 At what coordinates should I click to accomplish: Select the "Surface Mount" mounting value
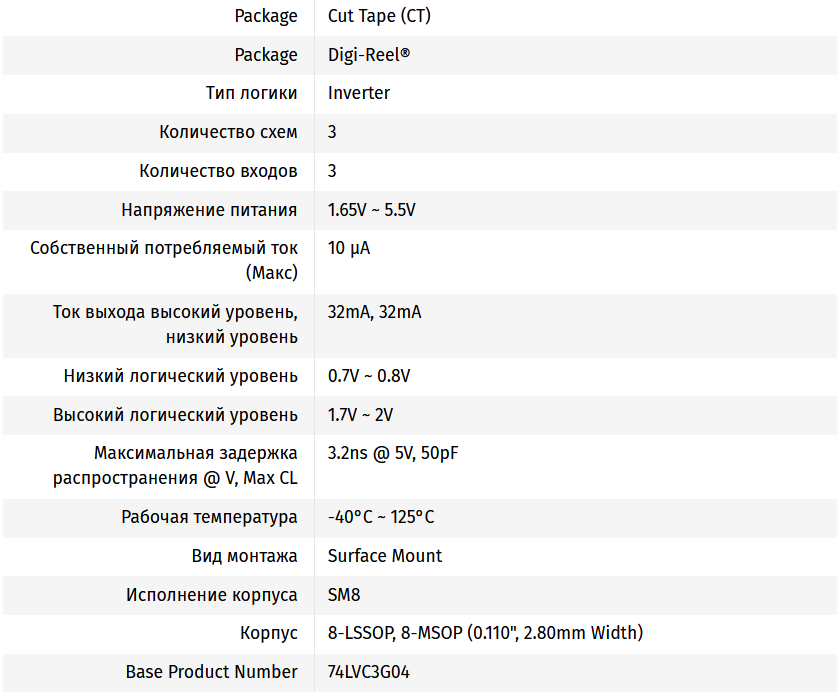pyautogui.click(x=385, y=556)
